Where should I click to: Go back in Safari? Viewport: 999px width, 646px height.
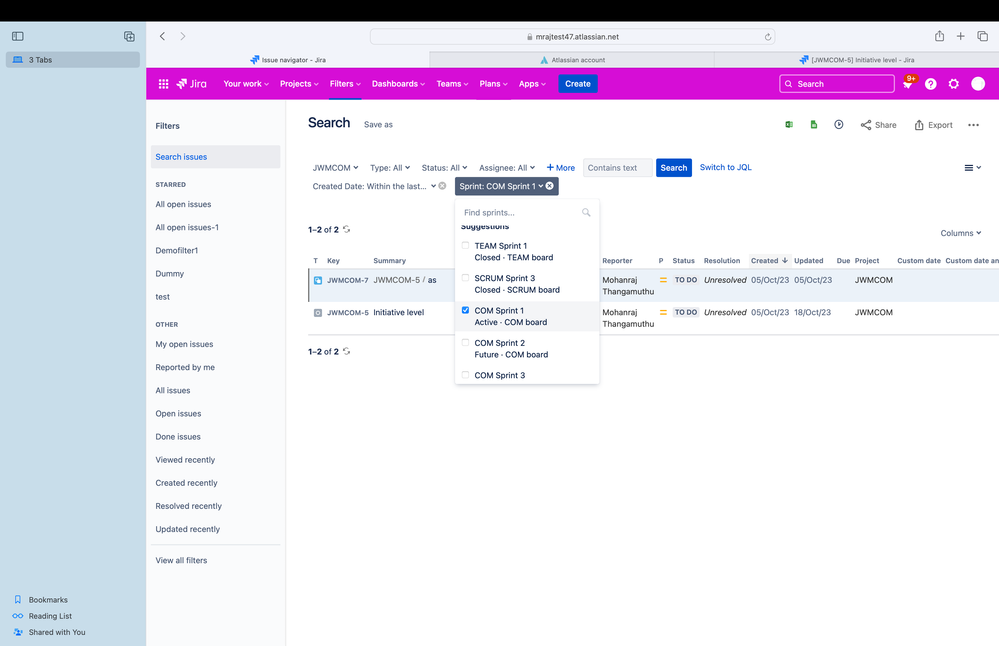[162, 36]
